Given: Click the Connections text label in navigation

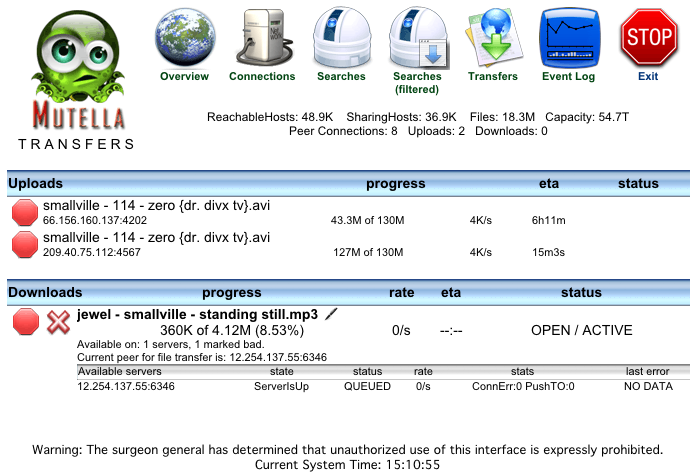Looking at the screenshot, I should tap(262, 77).
